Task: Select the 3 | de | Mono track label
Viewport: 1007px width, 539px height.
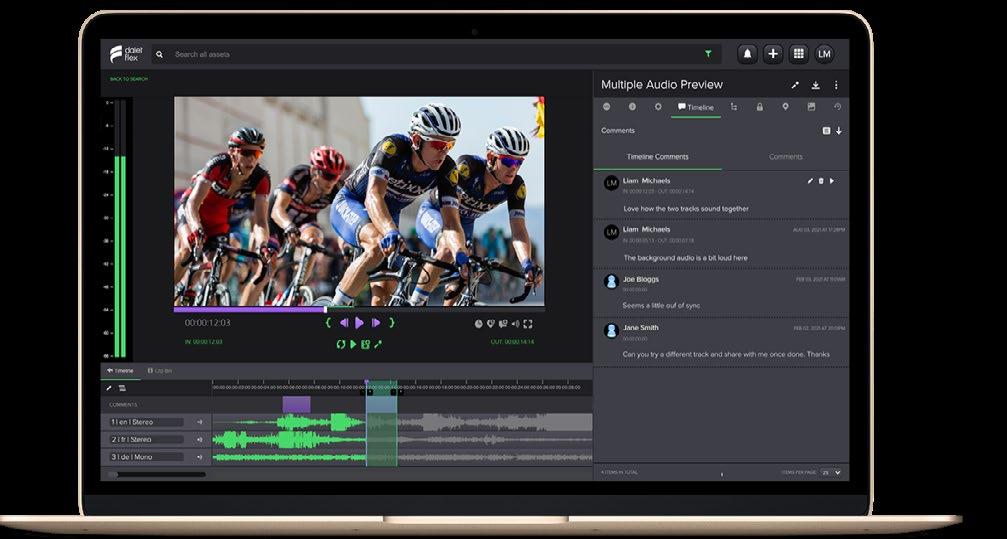Action: click(146, 457)
